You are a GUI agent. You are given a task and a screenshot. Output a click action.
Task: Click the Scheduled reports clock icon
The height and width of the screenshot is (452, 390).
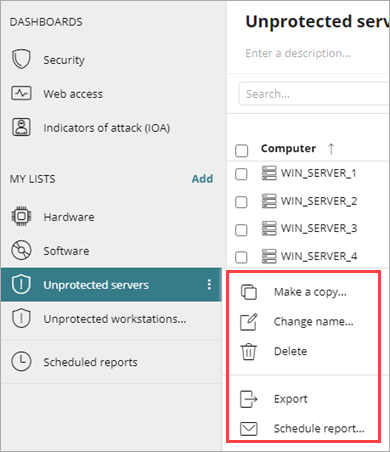click(x=21, y=361)
